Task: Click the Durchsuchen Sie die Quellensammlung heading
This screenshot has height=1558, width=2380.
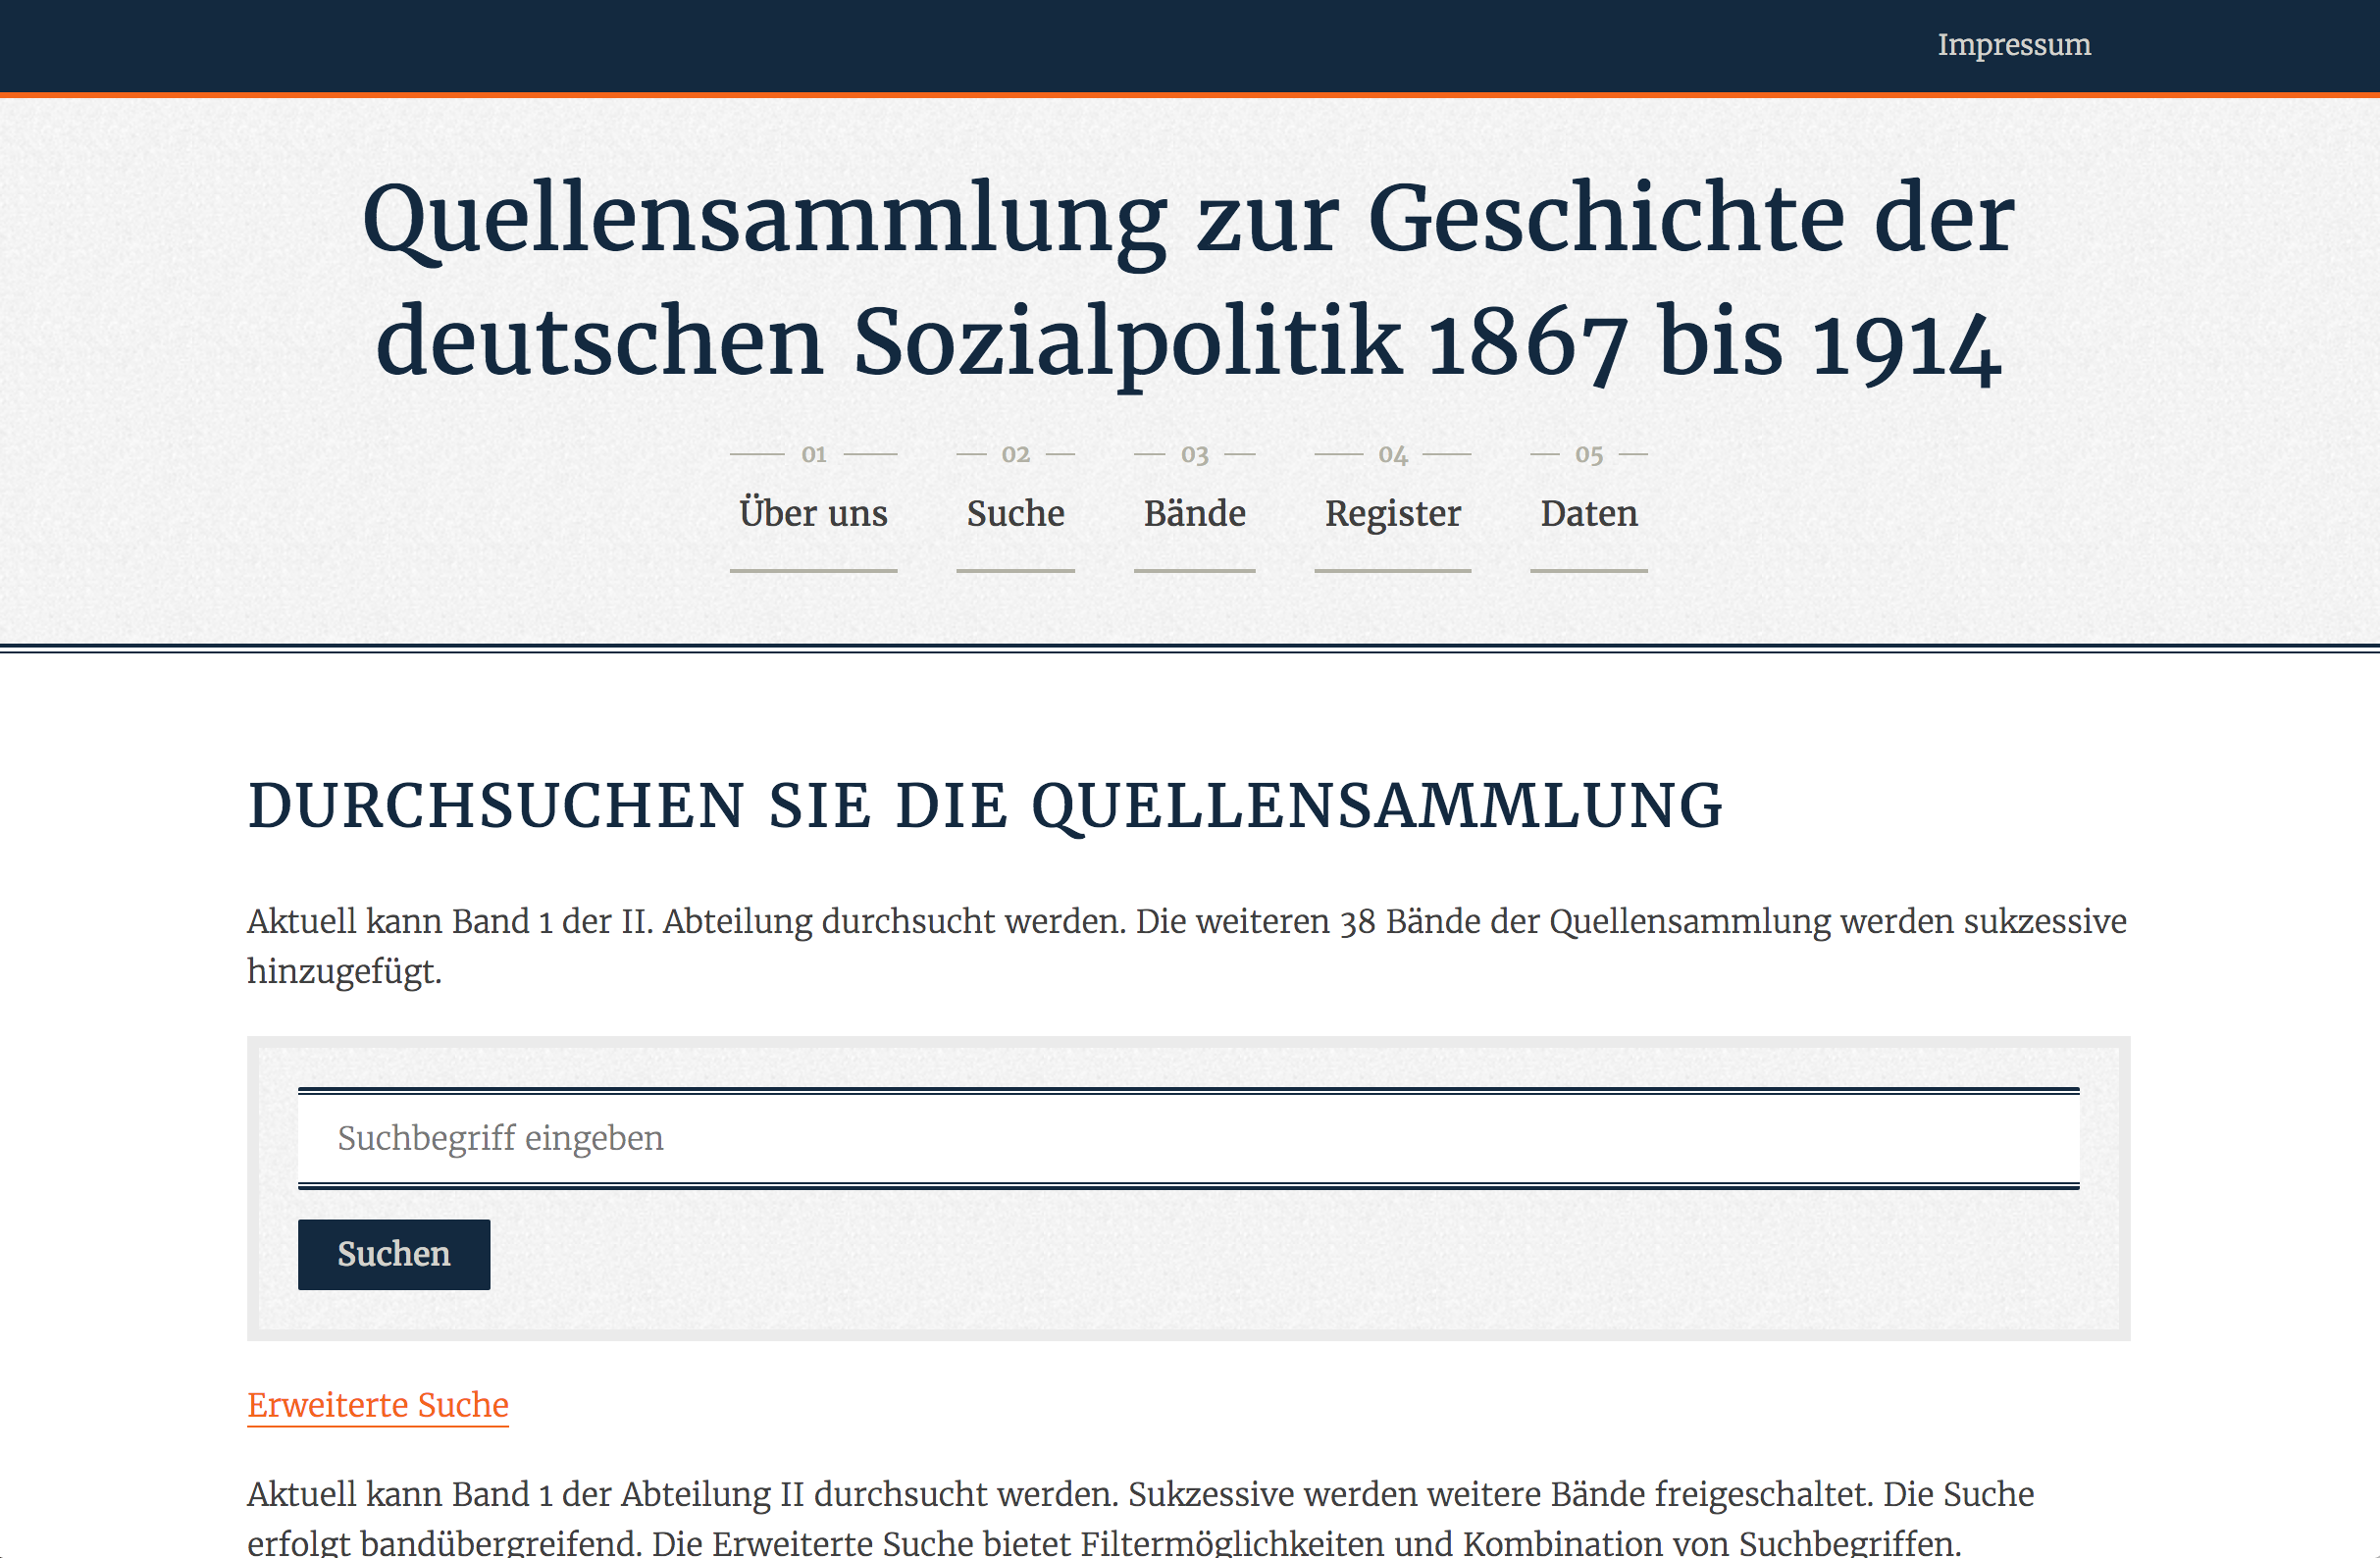Action: (985, 806)
